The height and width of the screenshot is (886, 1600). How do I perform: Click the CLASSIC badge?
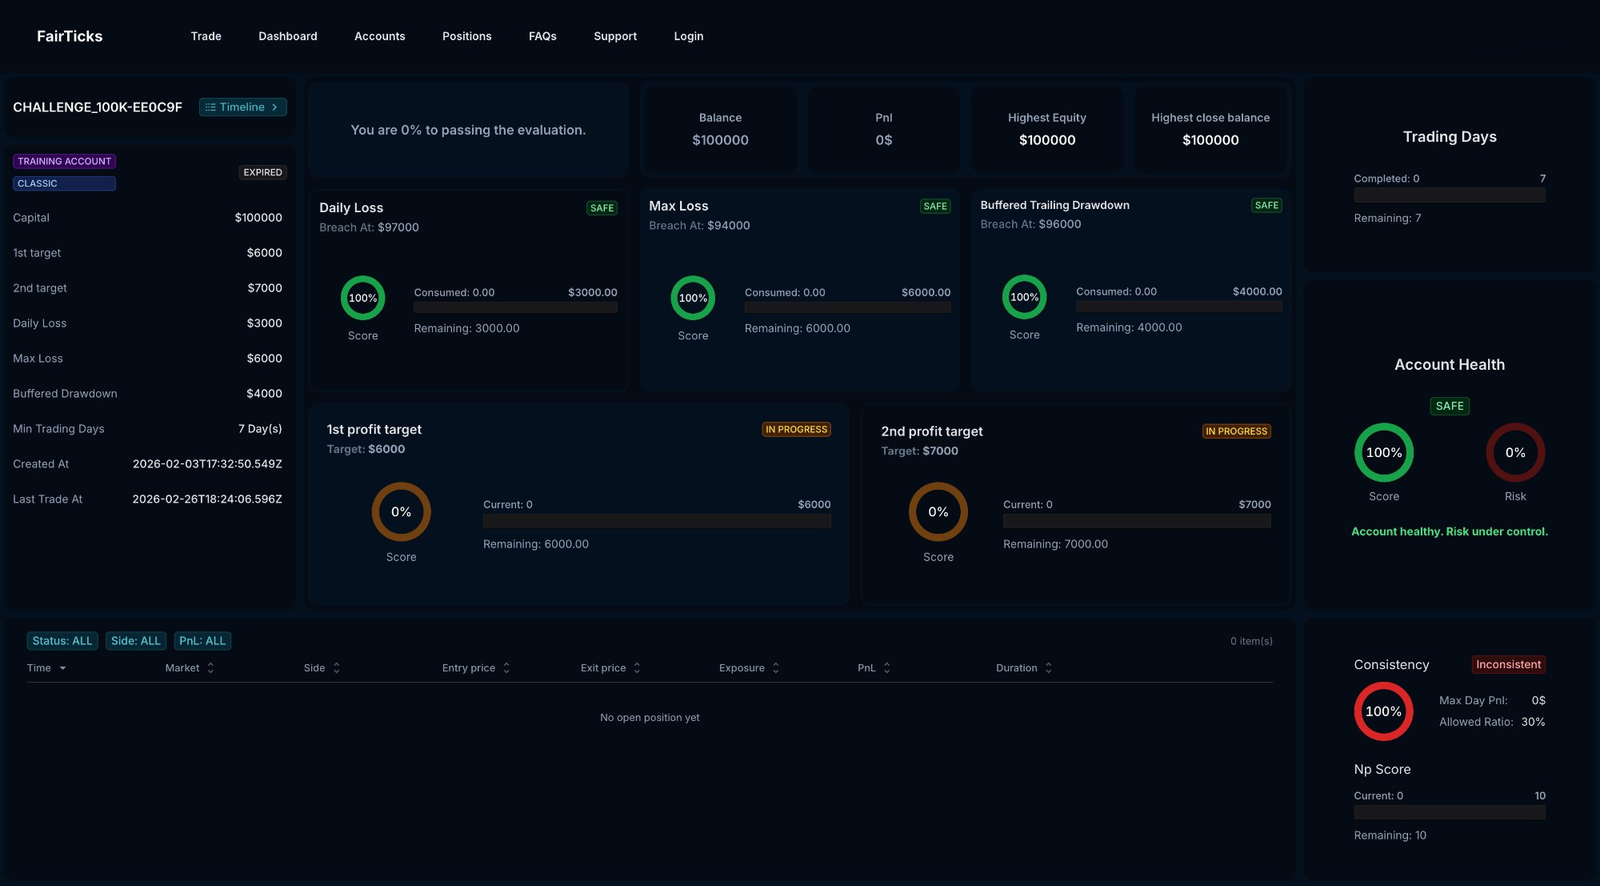[x=64, y=183]
